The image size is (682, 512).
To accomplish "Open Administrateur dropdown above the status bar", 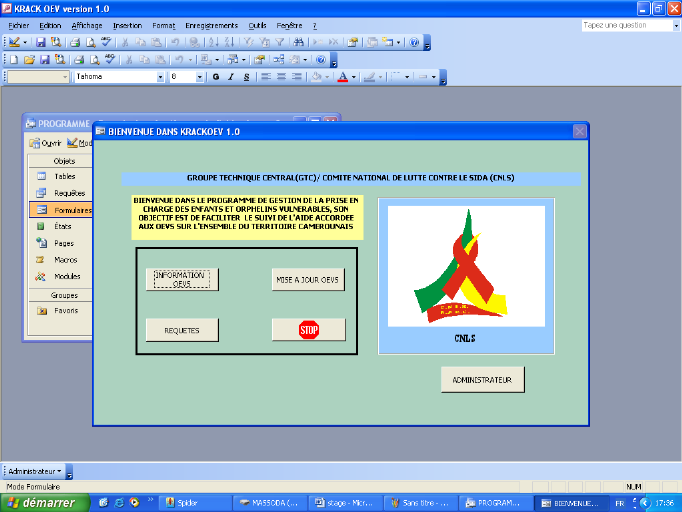I will coord(35,471).
